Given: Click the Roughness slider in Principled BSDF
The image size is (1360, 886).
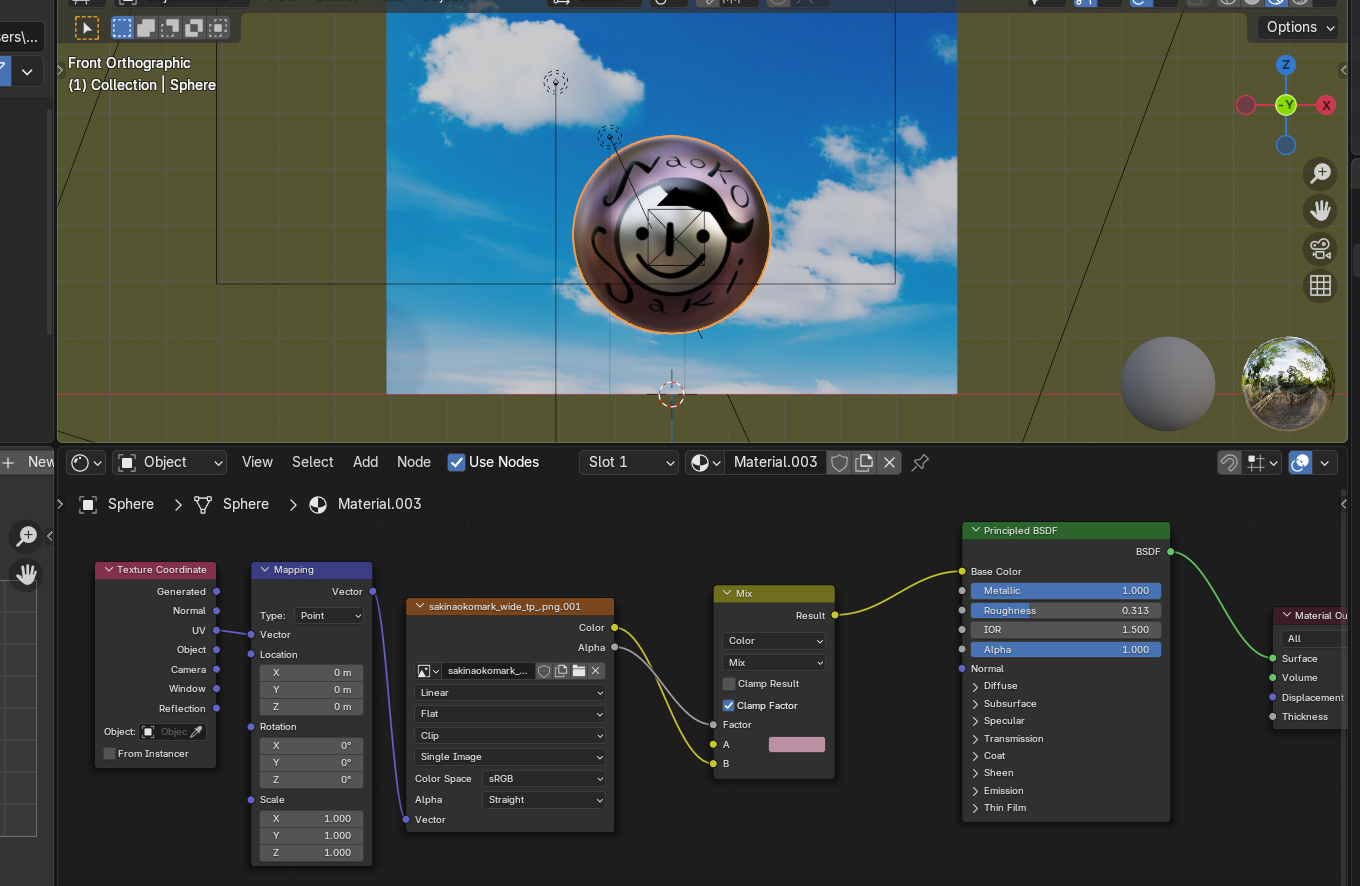Looking at the screenshot, I should pyautogui.click(x=1065, y=610).
